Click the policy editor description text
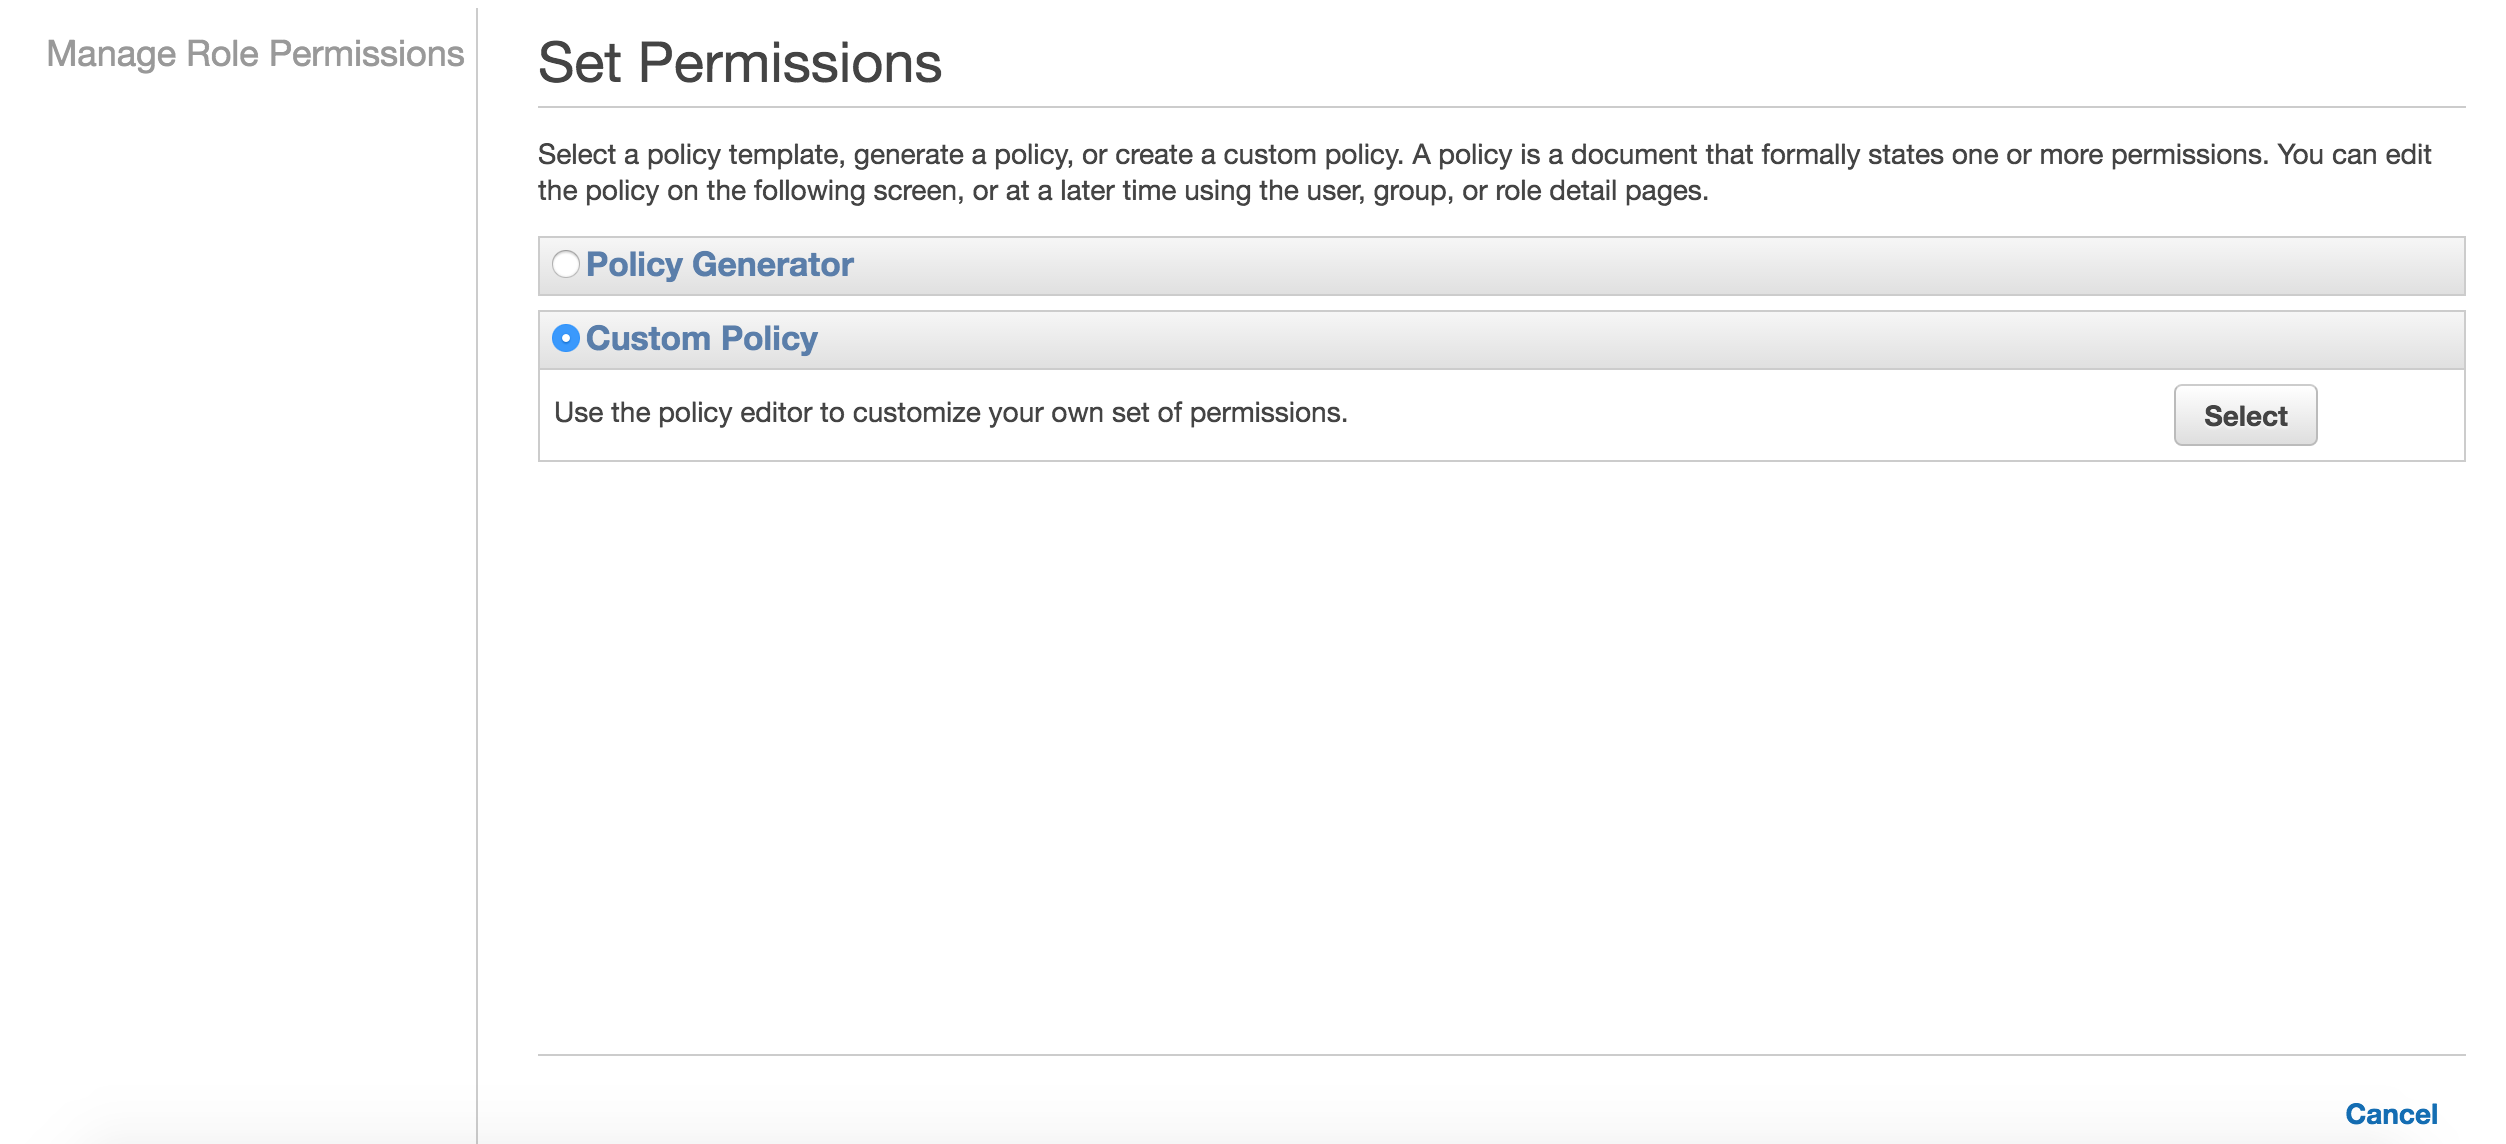The image size is (2506, 1144). click(x=950, y=410)
